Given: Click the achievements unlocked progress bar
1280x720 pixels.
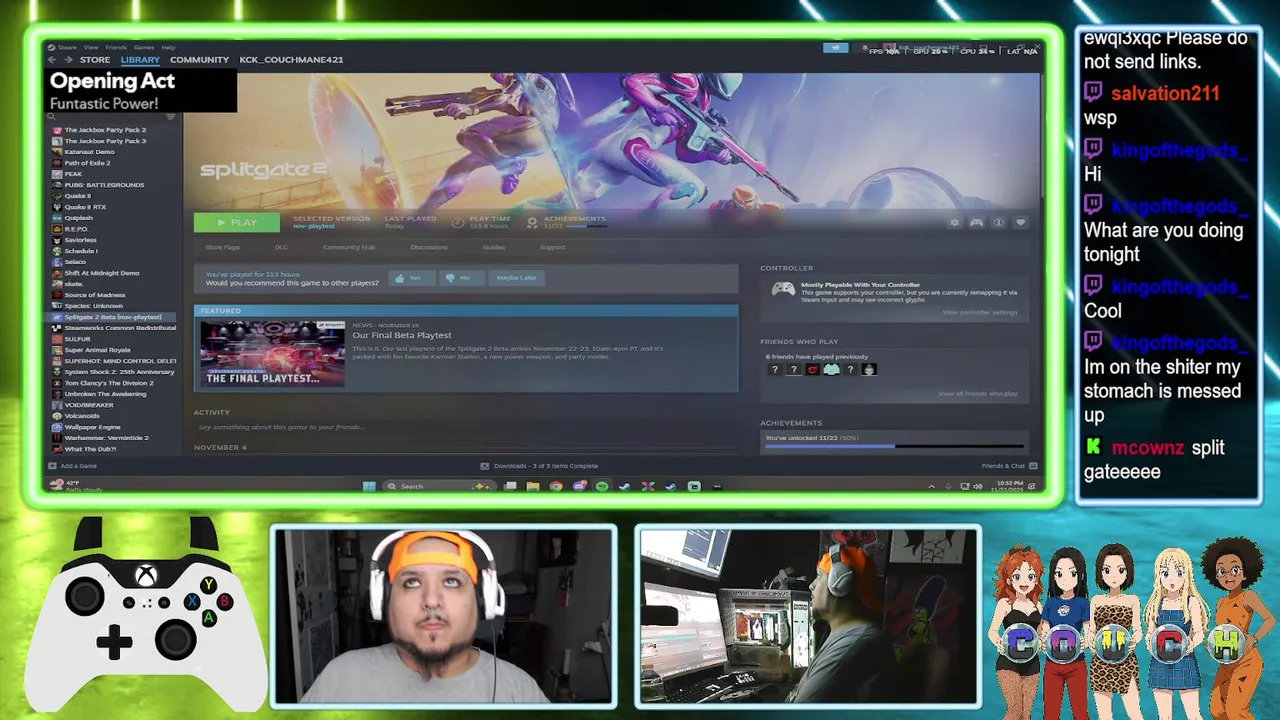Looking at the screenshot, I should [895, 446].
